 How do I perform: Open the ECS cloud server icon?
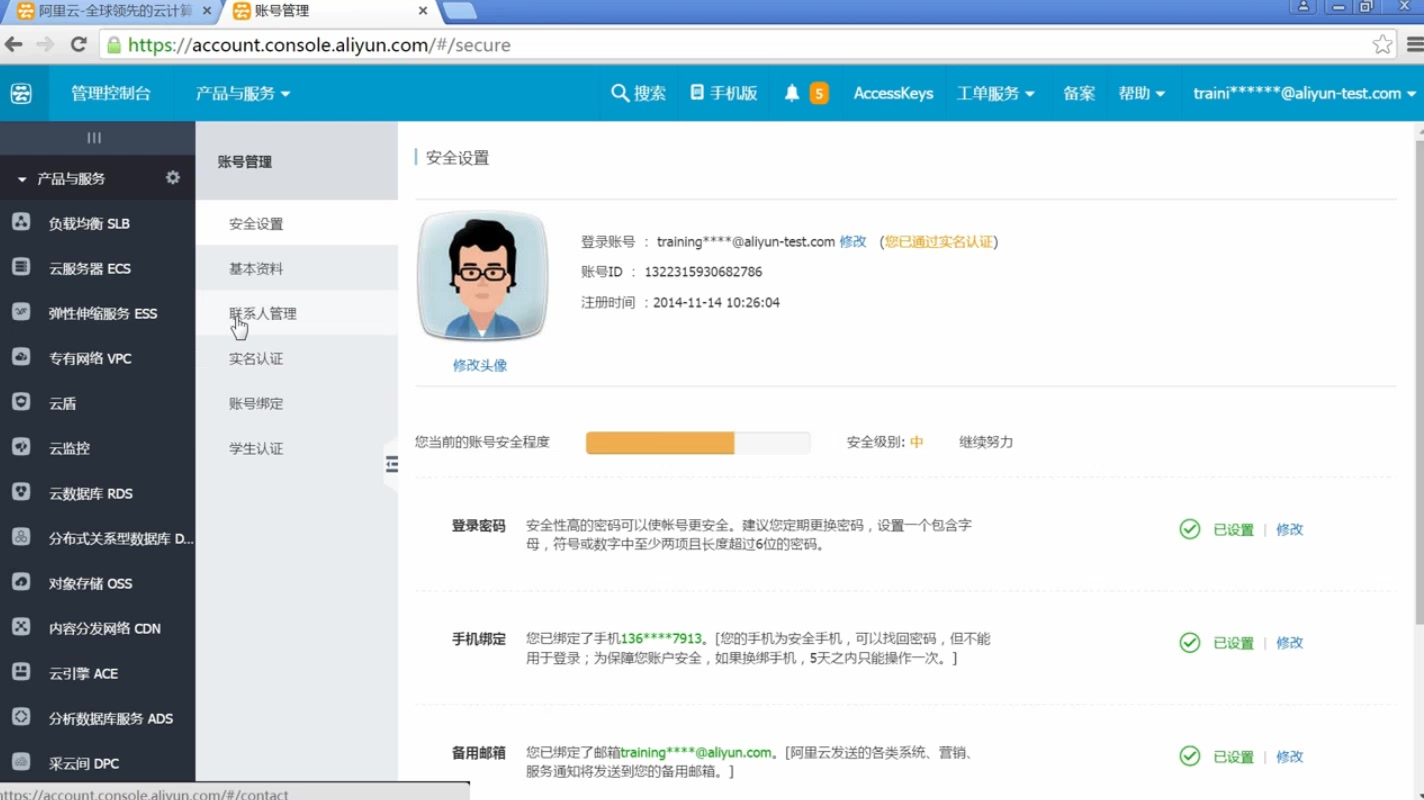point(21,267)
